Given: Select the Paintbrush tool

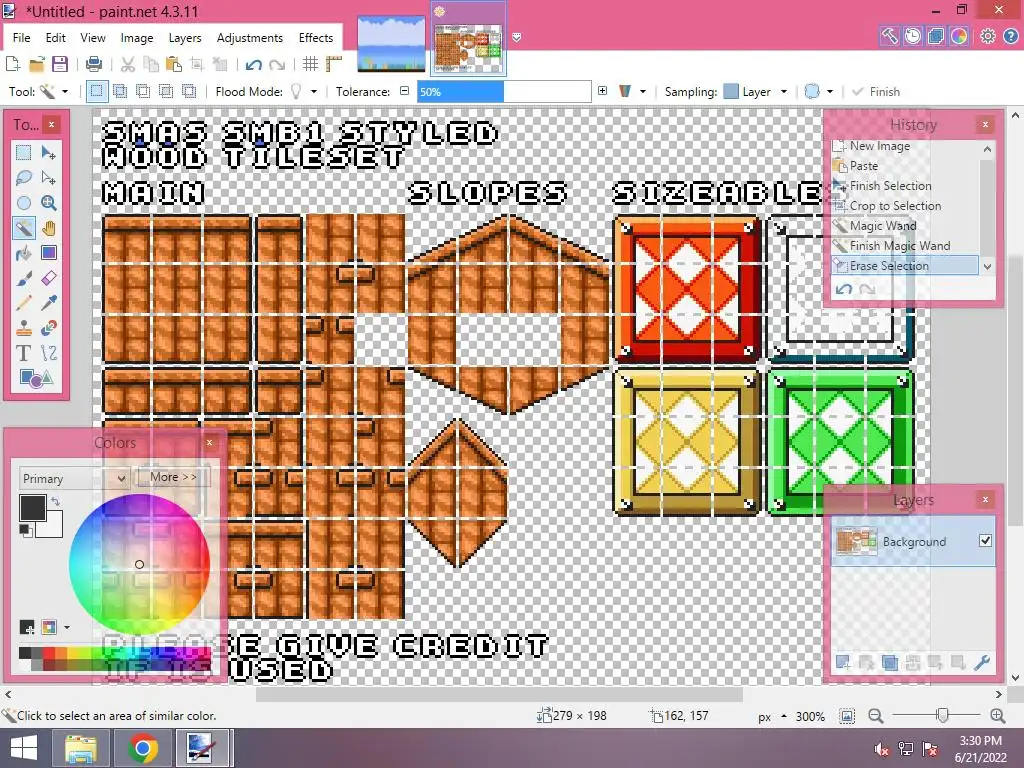Looking at the screenshot, I should click(24, 278).
